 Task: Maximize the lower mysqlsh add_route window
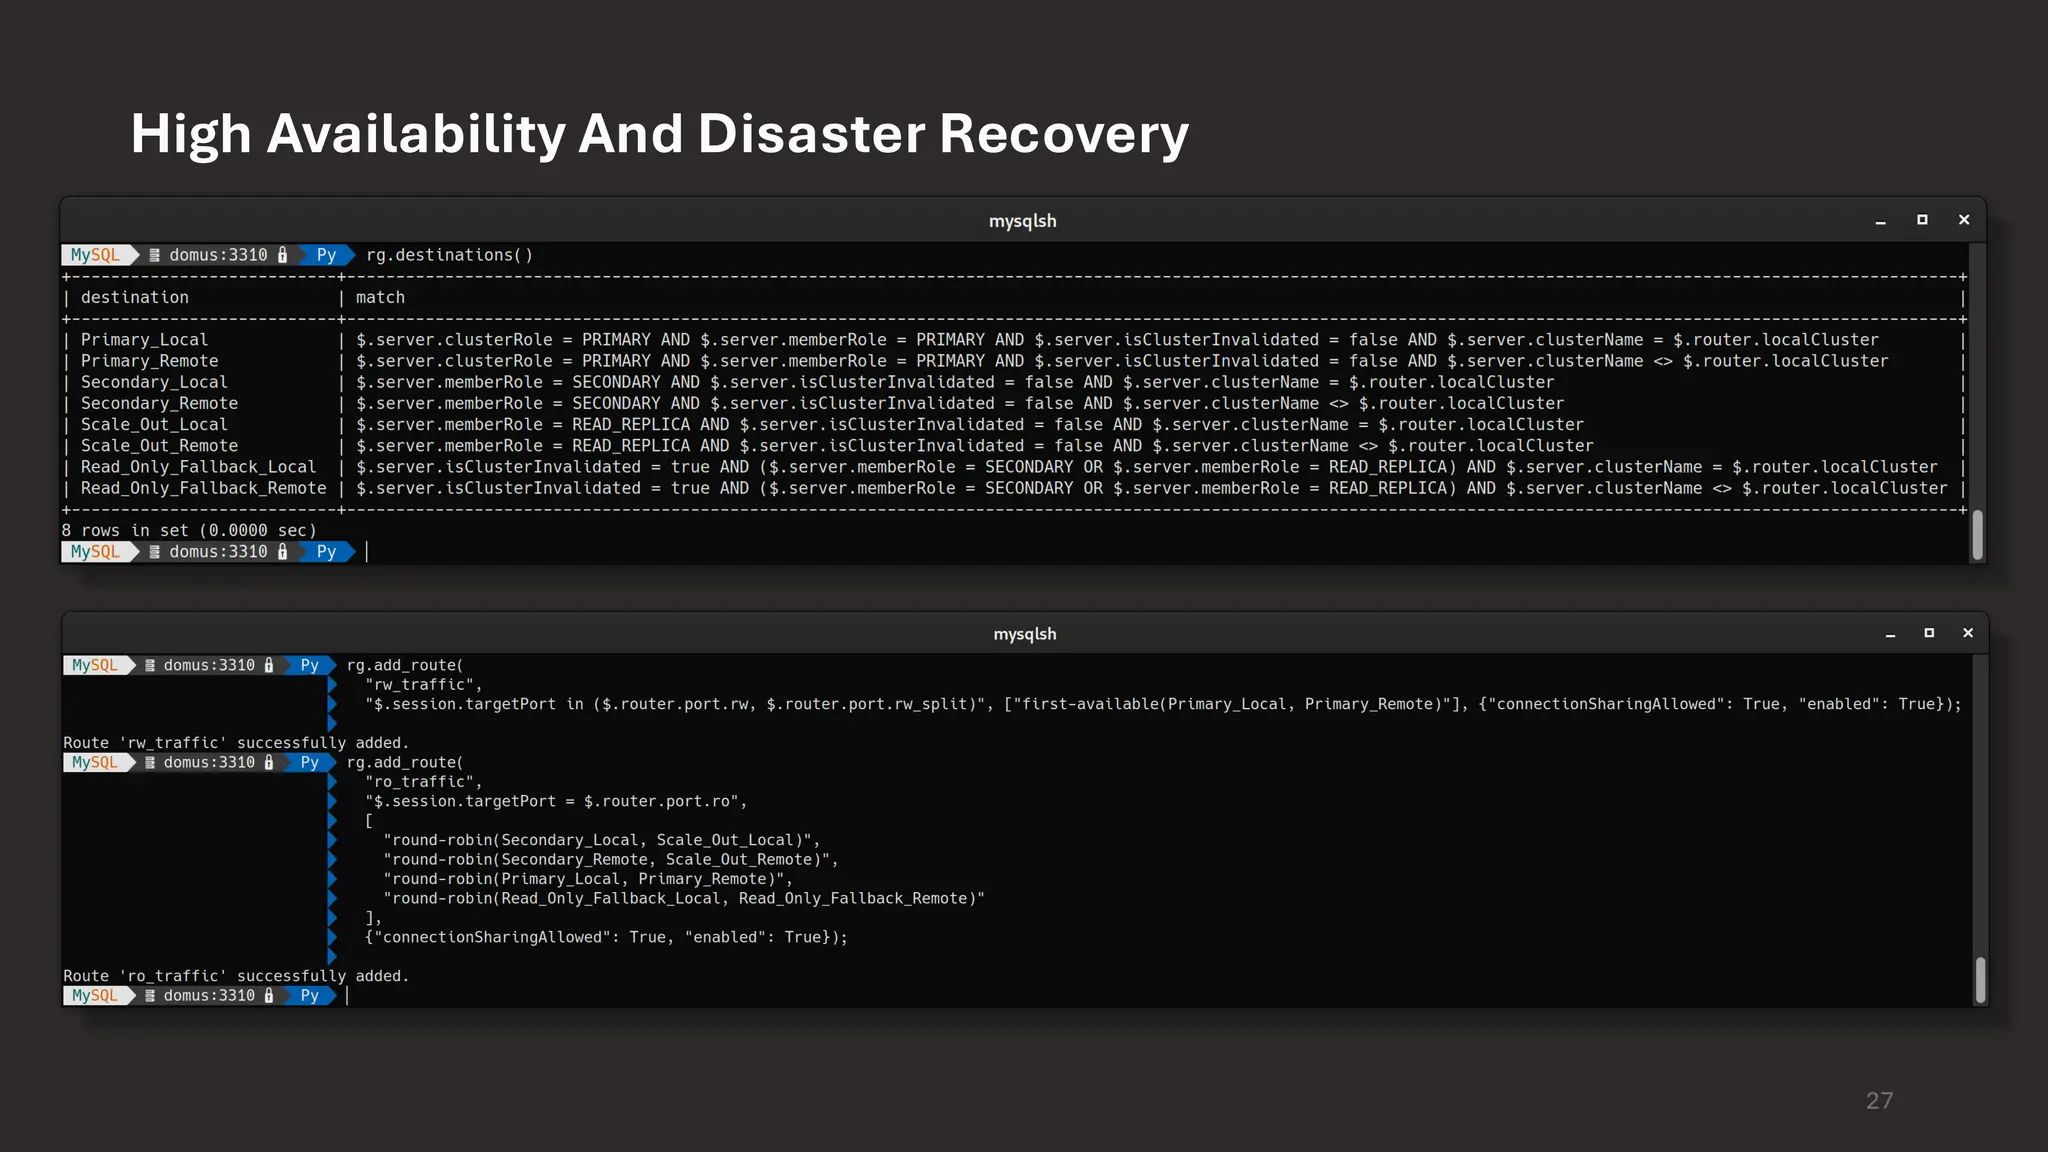click(1929, 633)
